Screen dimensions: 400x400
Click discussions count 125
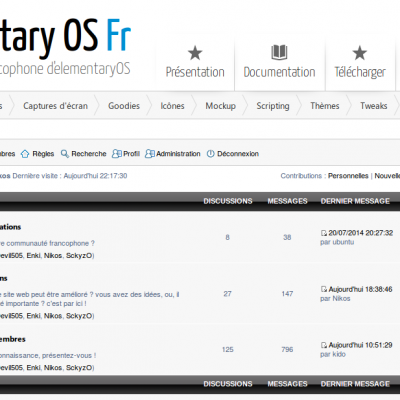(x=228, y=349)
